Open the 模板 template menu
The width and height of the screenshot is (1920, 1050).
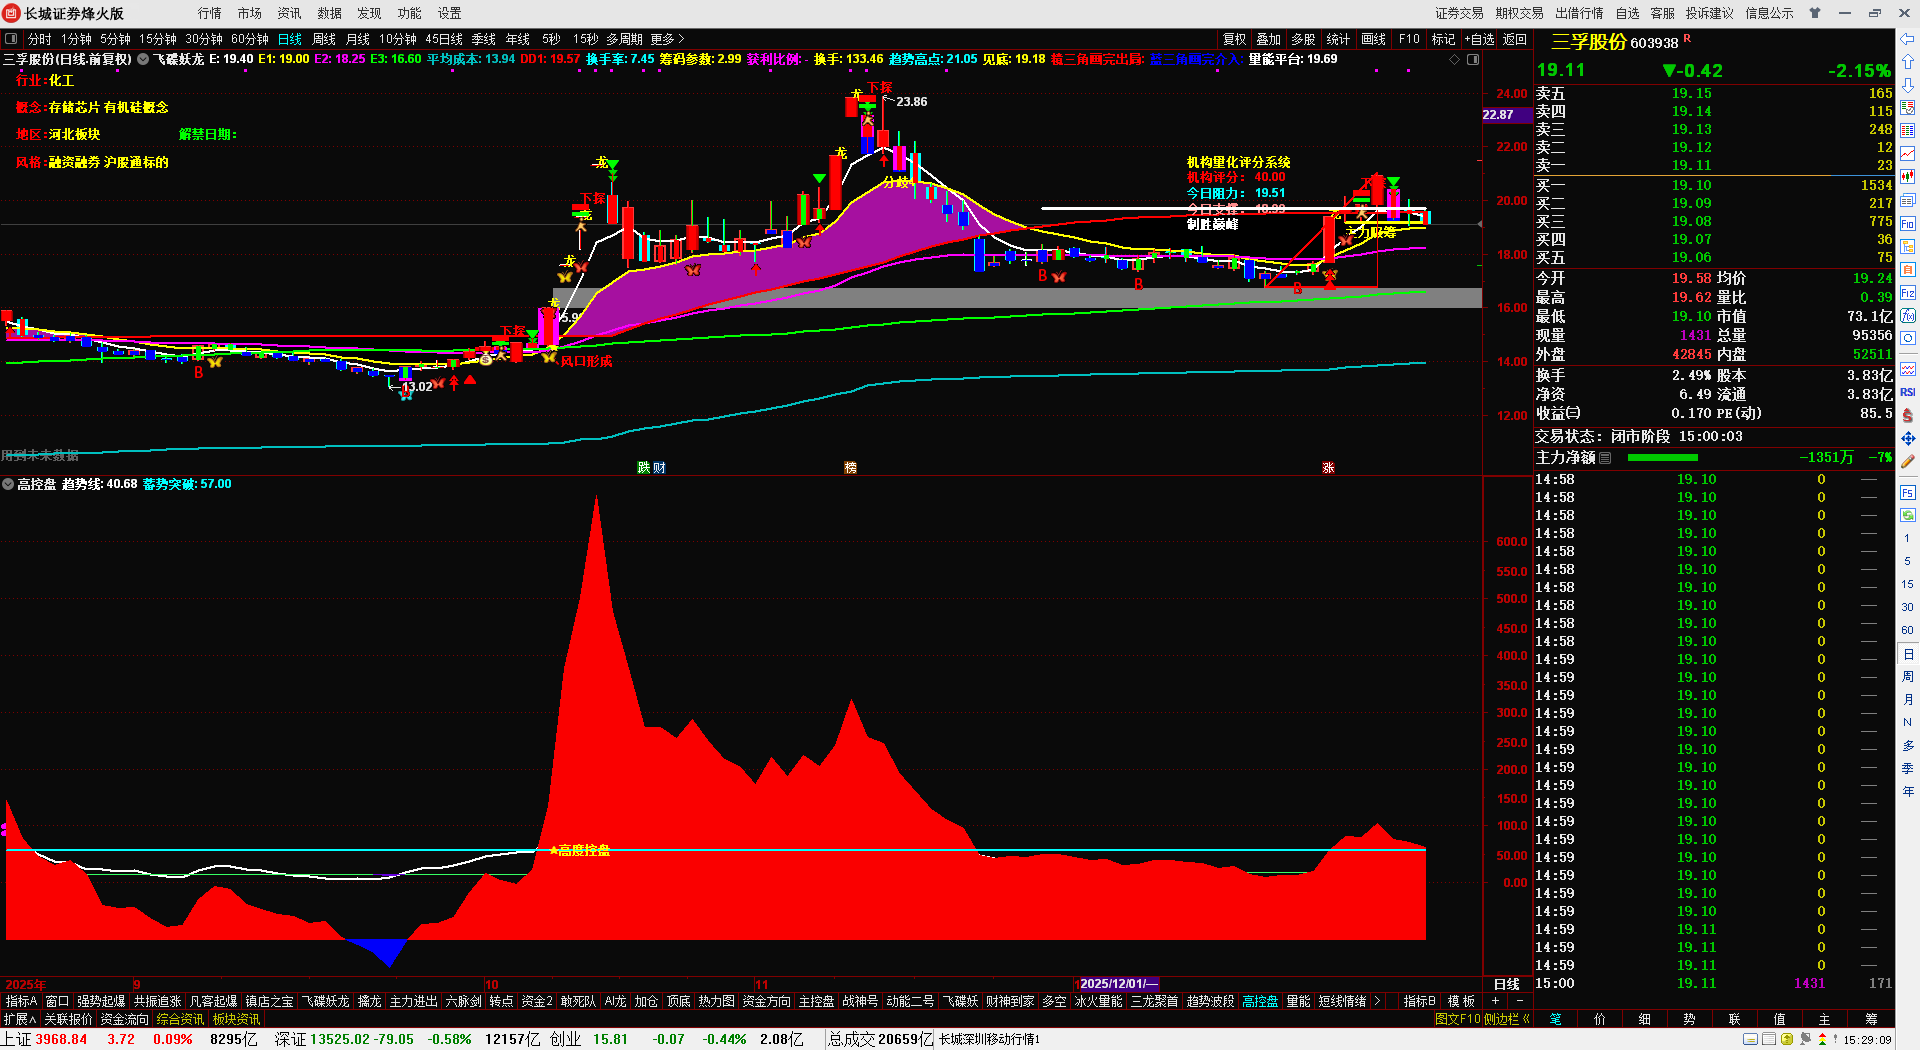(1461, 1001)
